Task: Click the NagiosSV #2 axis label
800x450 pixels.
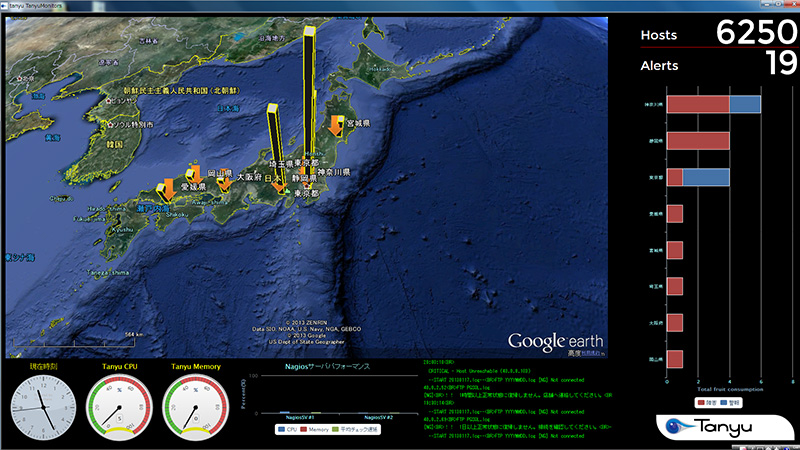Action: coord(379,417)
